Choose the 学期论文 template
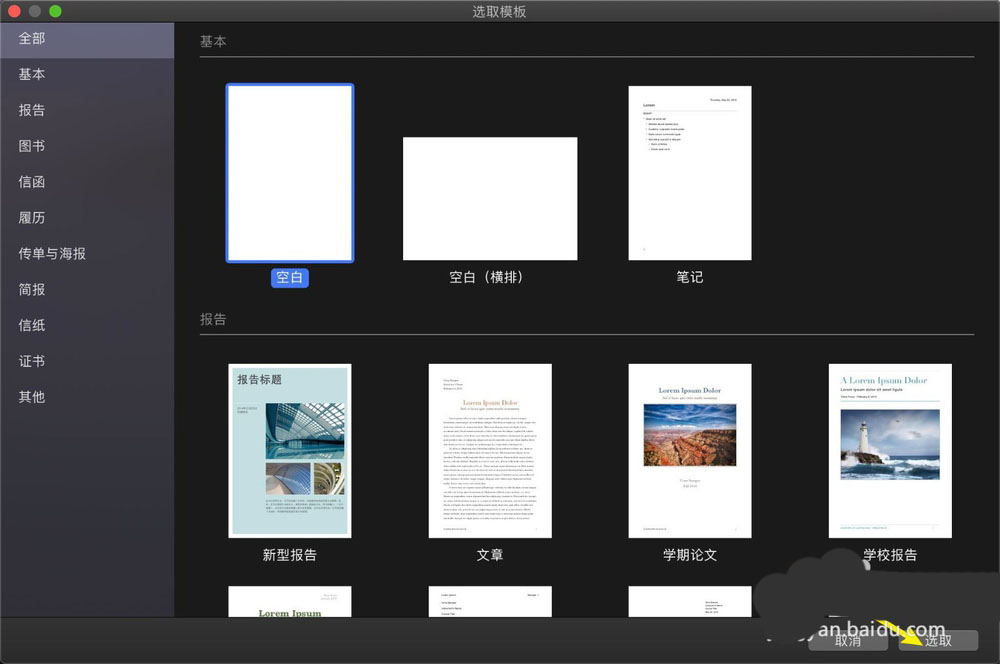Screen dimensions: 1000x664 point(689,451)
